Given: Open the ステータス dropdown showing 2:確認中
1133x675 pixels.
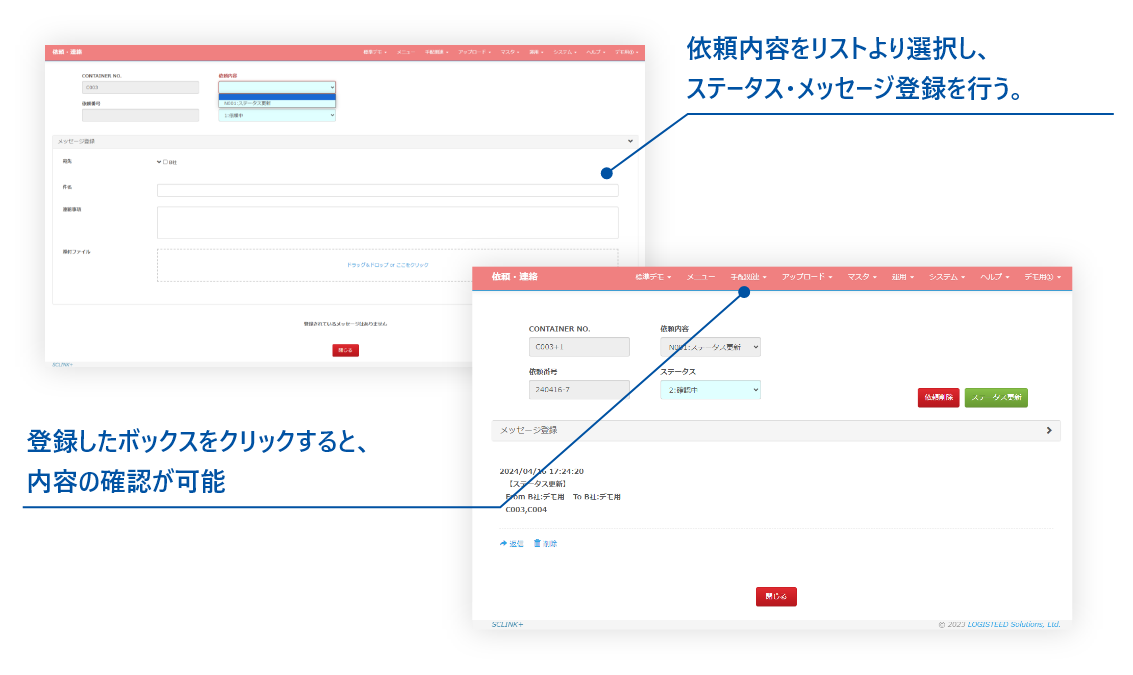Looking at the screenshot, I should coord(710,390).
